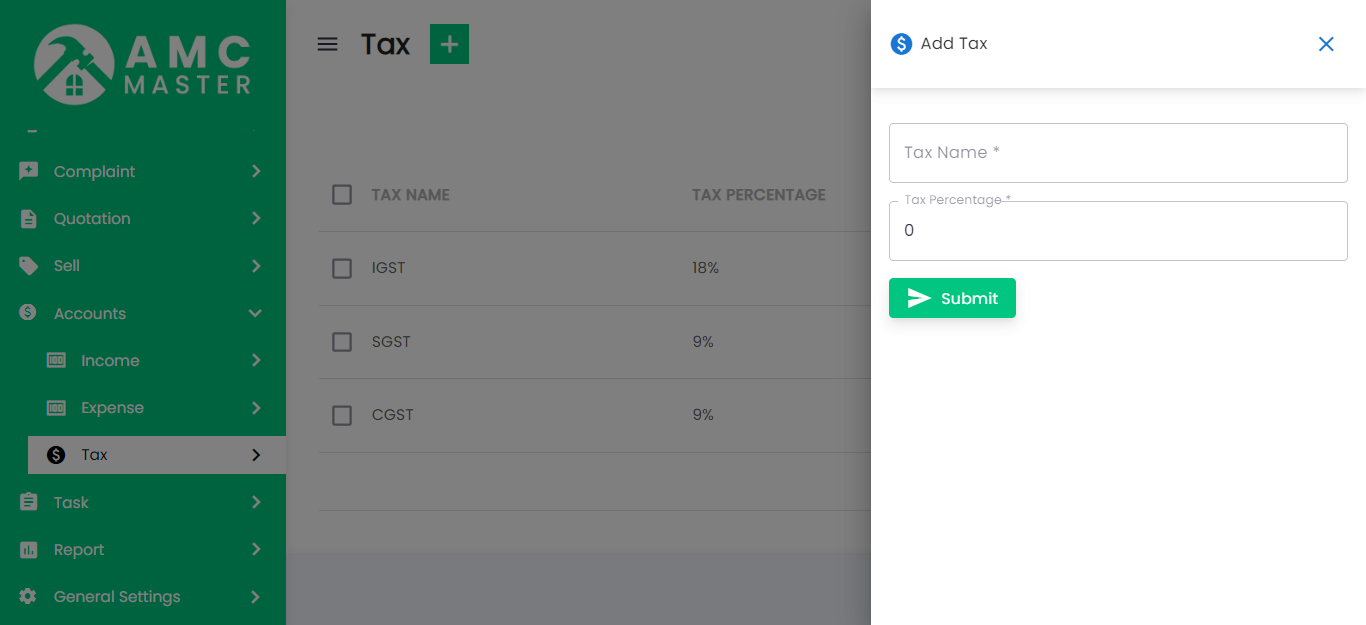Select the Quotation icon in sidebar
Image resolution: width=1366 pixels, height=625 pixels.
pyautogui.click(x=29, y=218)
